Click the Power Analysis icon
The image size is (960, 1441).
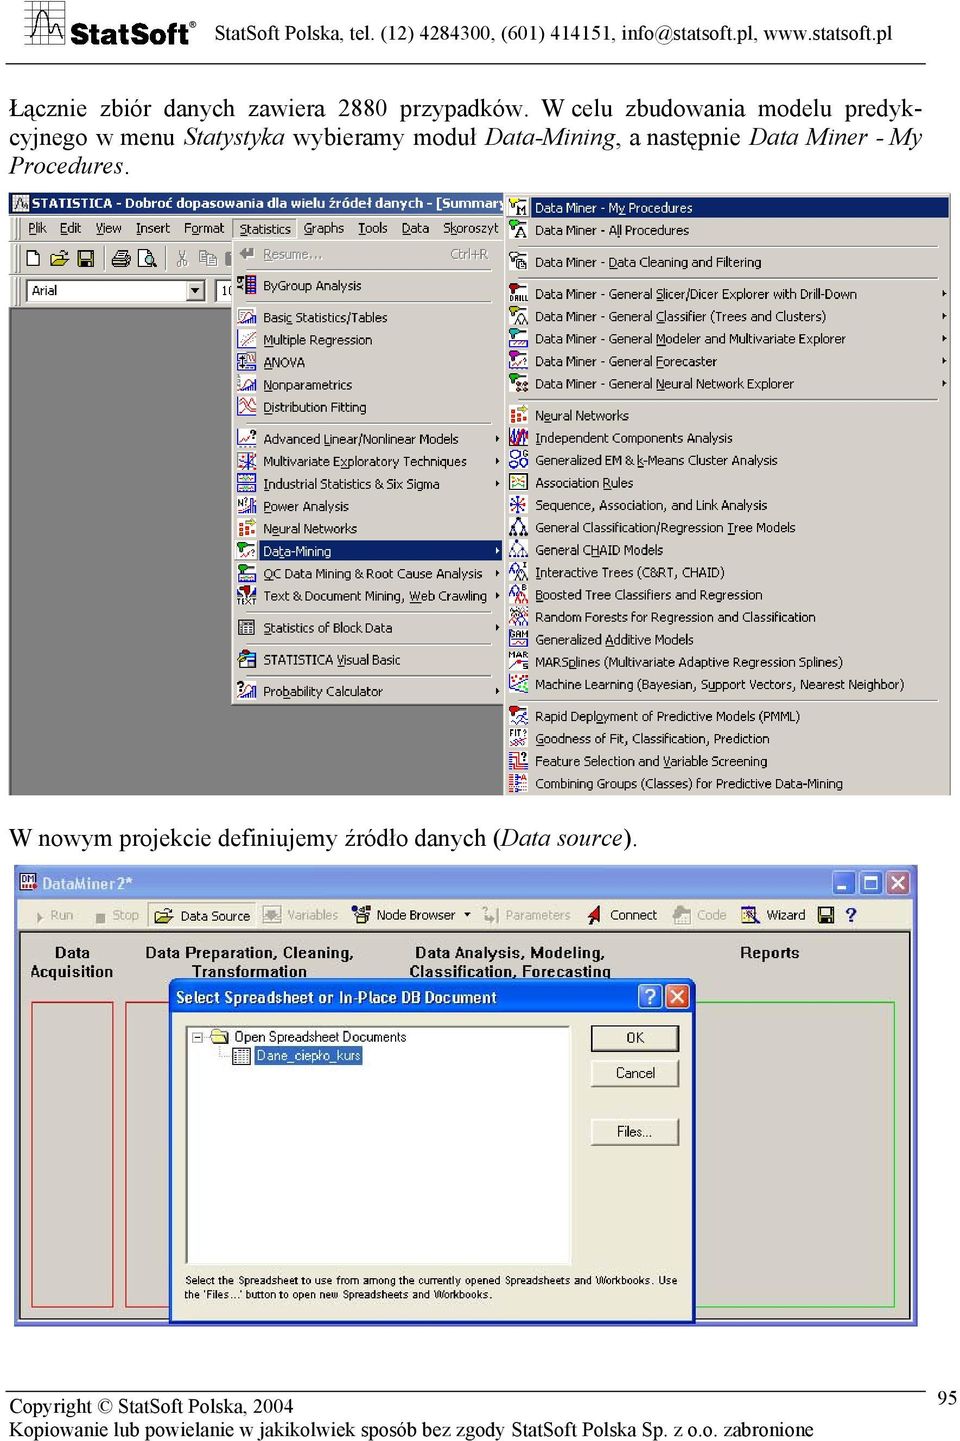(246, 506)
